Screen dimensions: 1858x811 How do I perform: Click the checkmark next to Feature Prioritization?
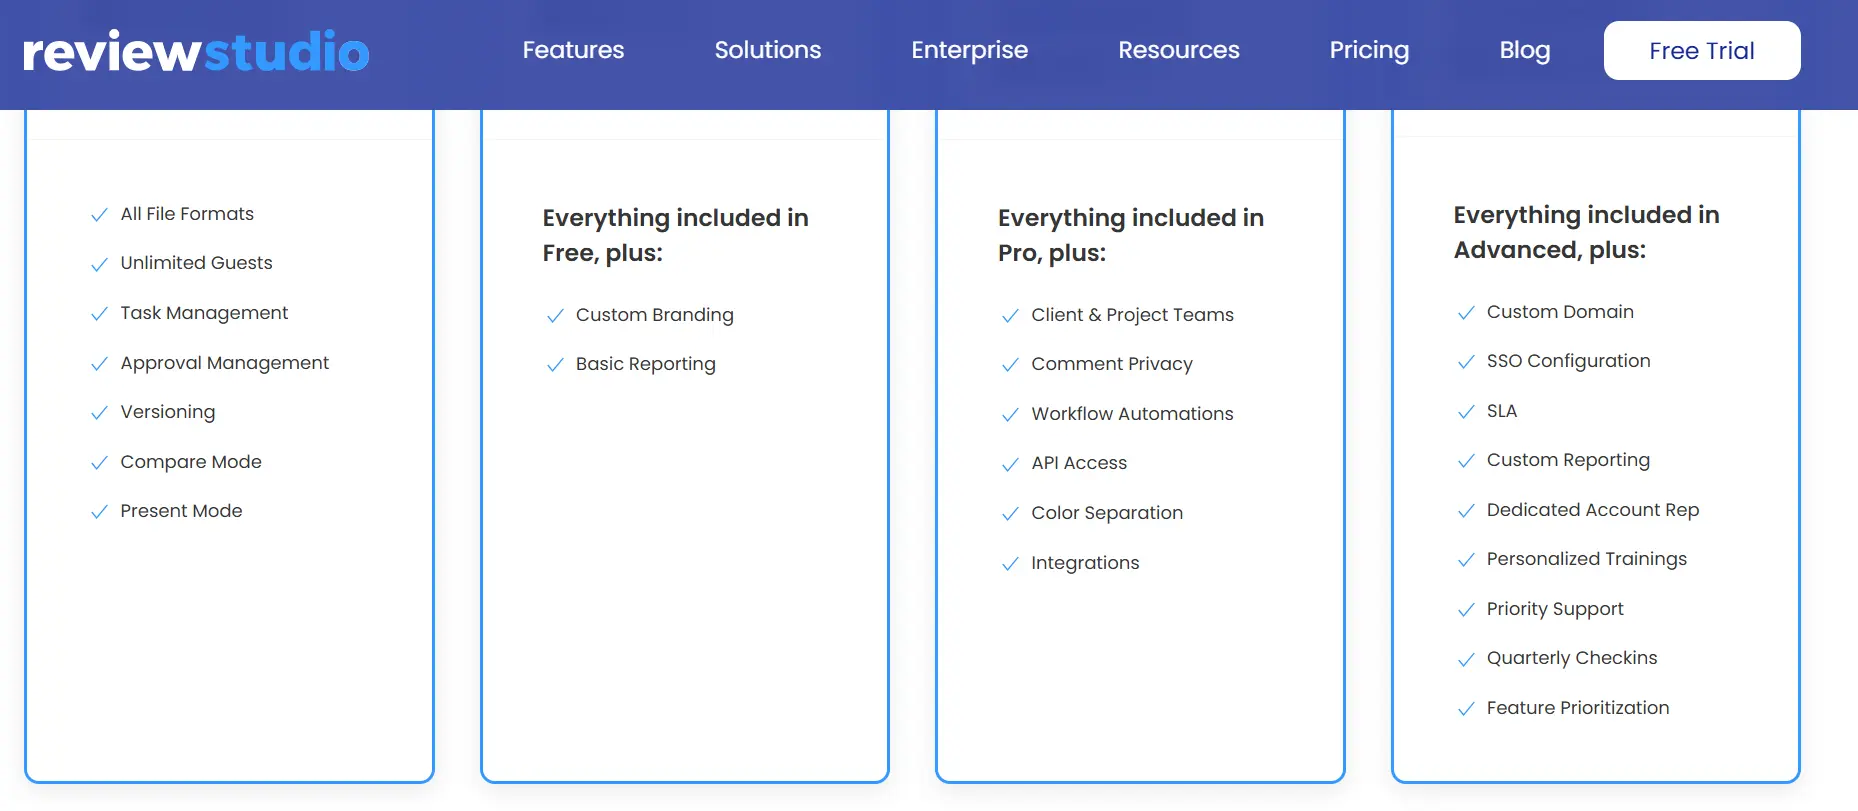click(x=1466, y=708)
